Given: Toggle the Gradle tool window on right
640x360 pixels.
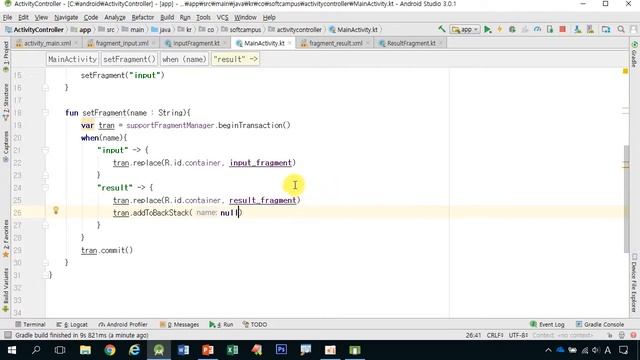Looking at the screenshot, I should click(x=635, y=53).
